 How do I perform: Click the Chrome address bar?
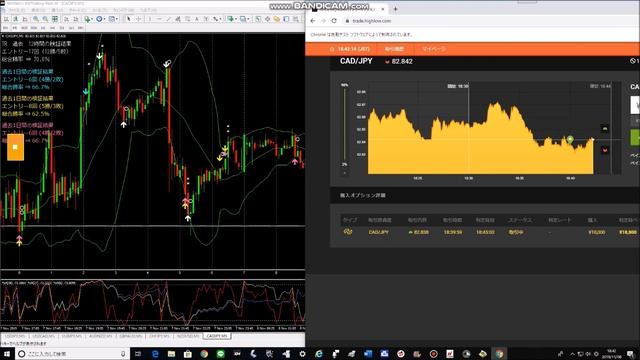click(490, 20)
